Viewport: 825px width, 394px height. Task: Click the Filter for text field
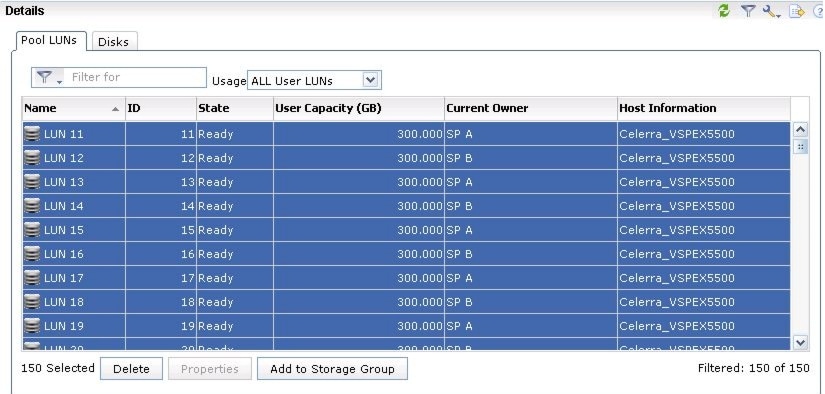click(136, 77)
